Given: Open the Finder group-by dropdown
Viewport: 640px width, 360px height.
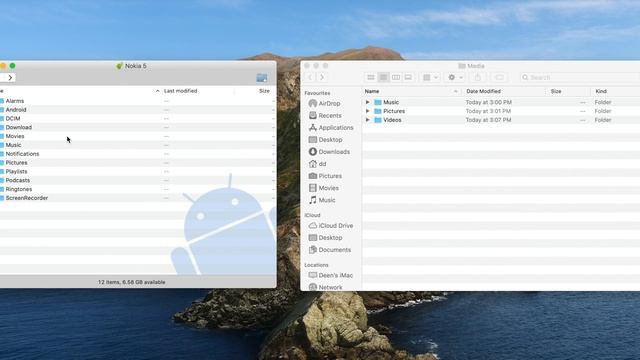Looking at the screenshot, I should click(x=430, y=77).
